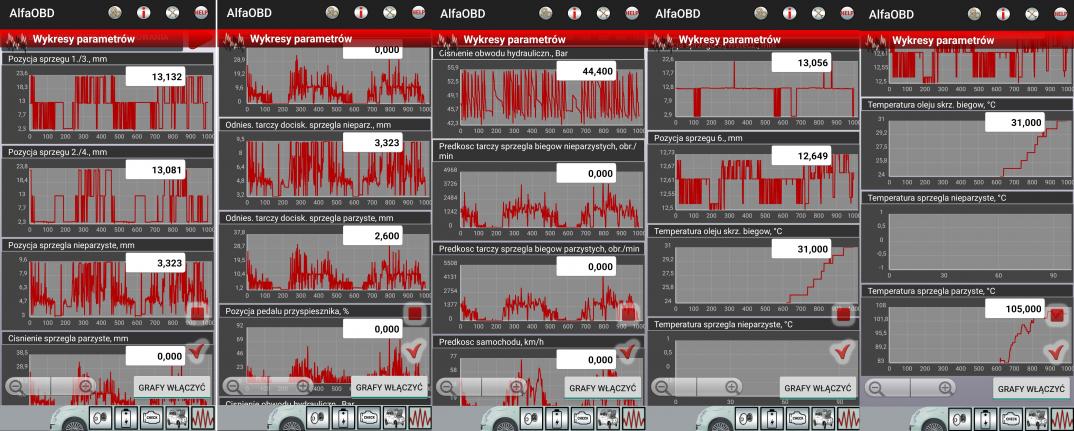Toggle red checkmark on Predkosc samochodu screen

(x=628, y=351)
